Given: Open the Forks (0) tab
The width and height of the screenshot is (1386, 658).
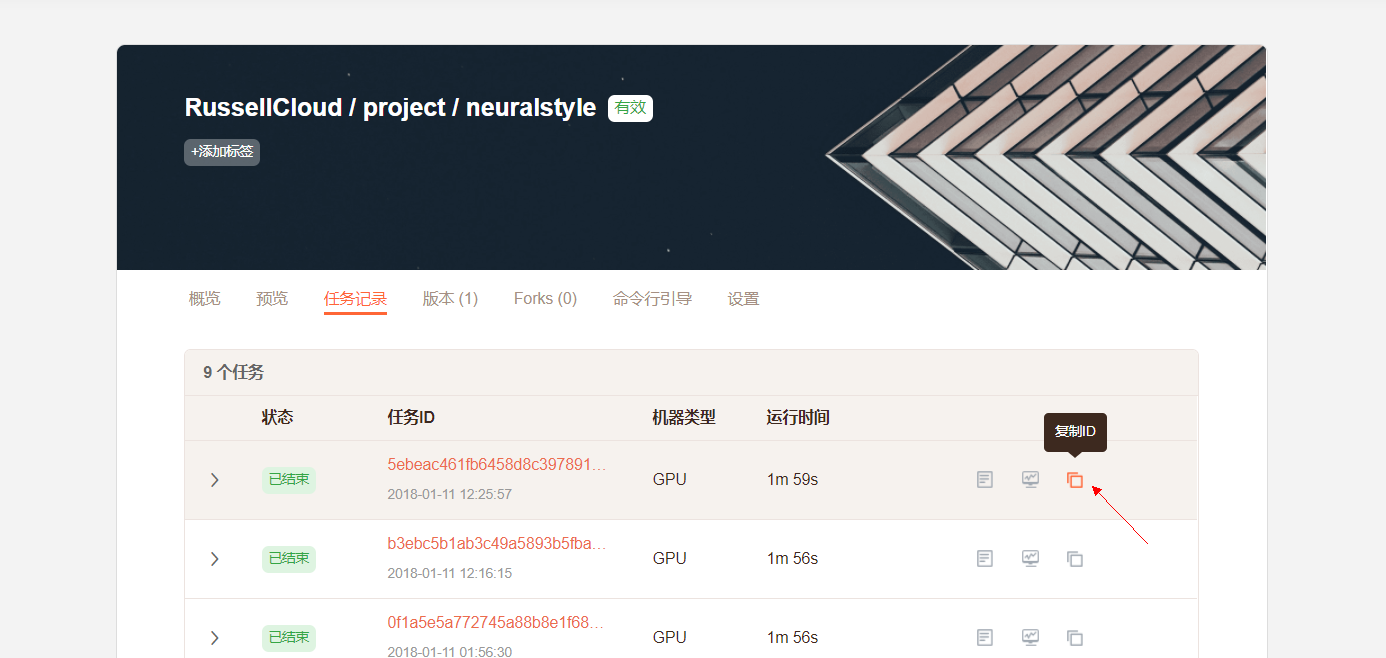Looking at the screenshot, I should point(545,299).
